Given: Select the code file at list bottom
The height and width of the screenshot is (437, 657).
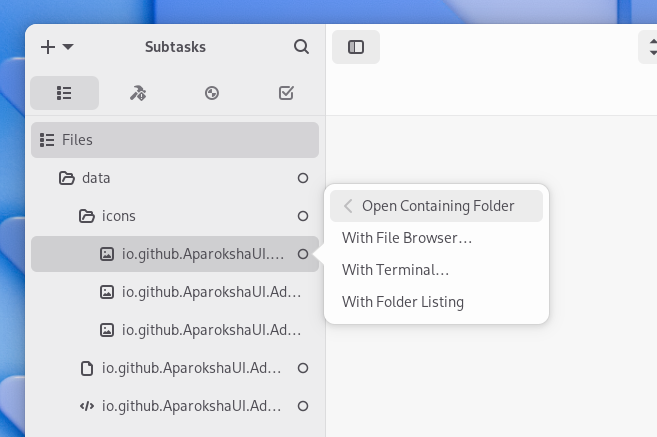Looking at the screenshot, I should coord(190,406).
